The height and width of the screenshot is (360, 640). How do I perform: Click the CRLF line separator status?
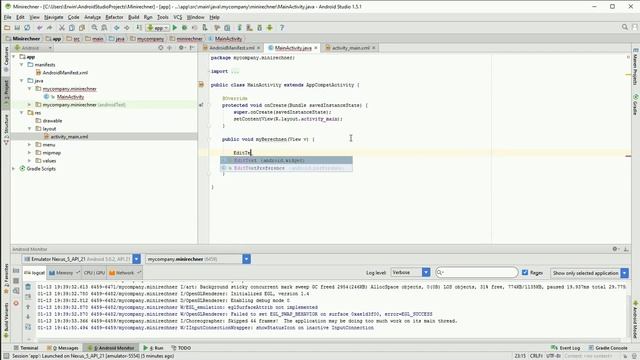click(x=536, y=356)
